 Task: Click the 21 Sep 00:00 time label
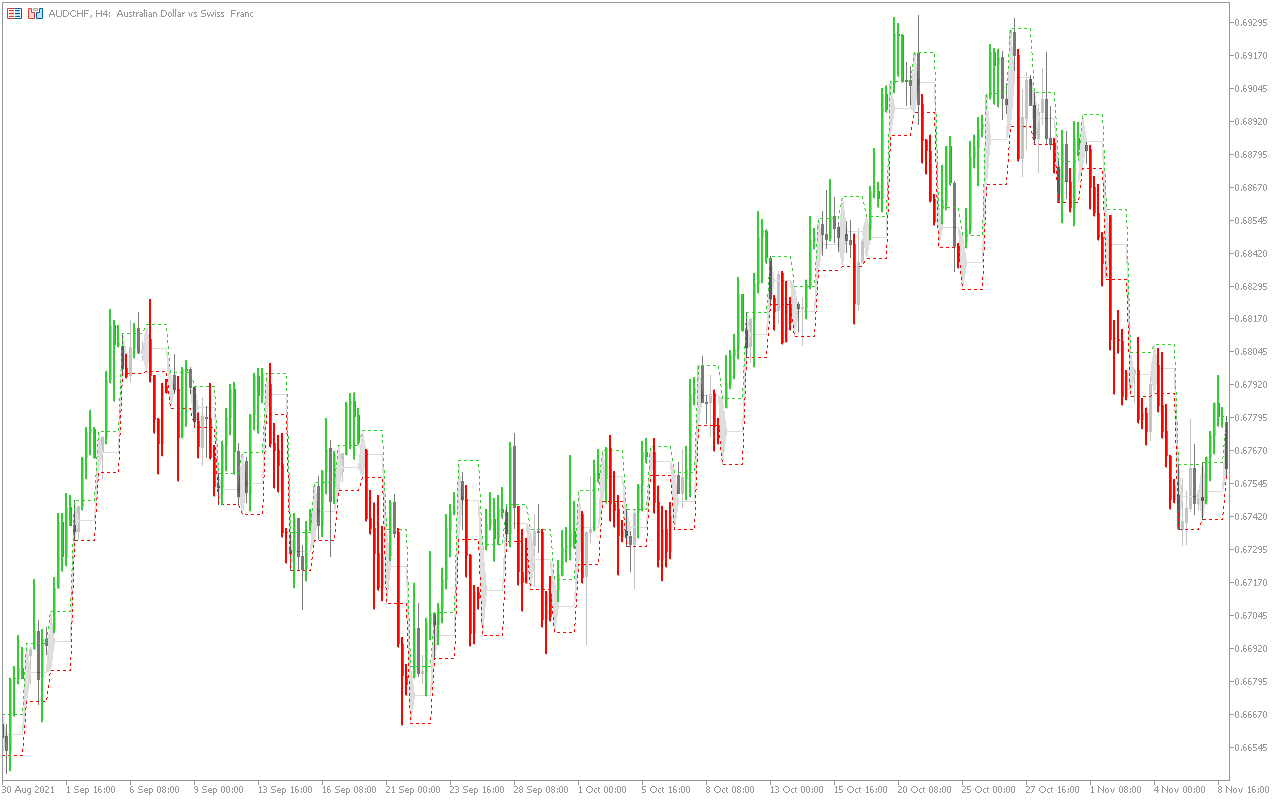(x=413, y=789)
